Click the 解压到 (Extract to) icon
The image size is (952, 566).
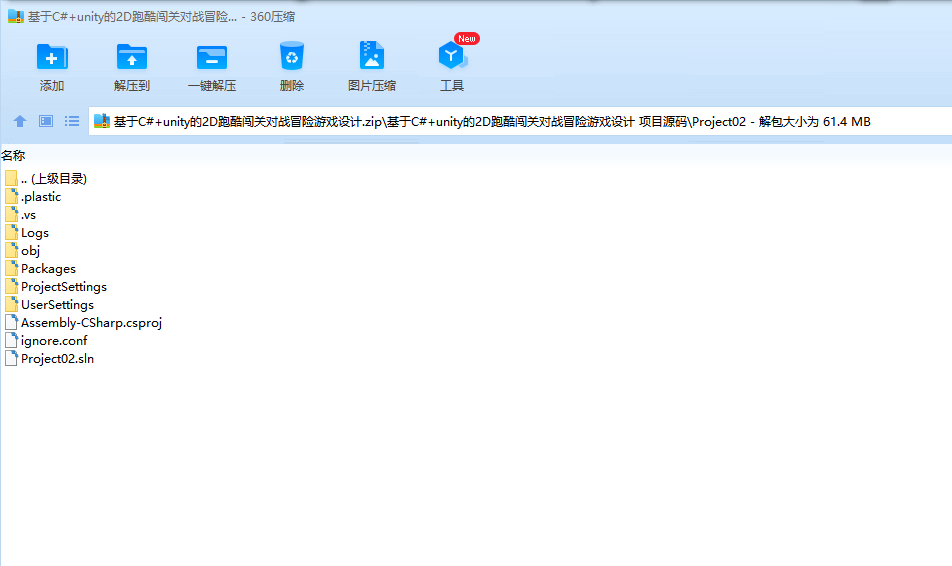[x=132, y=57]
